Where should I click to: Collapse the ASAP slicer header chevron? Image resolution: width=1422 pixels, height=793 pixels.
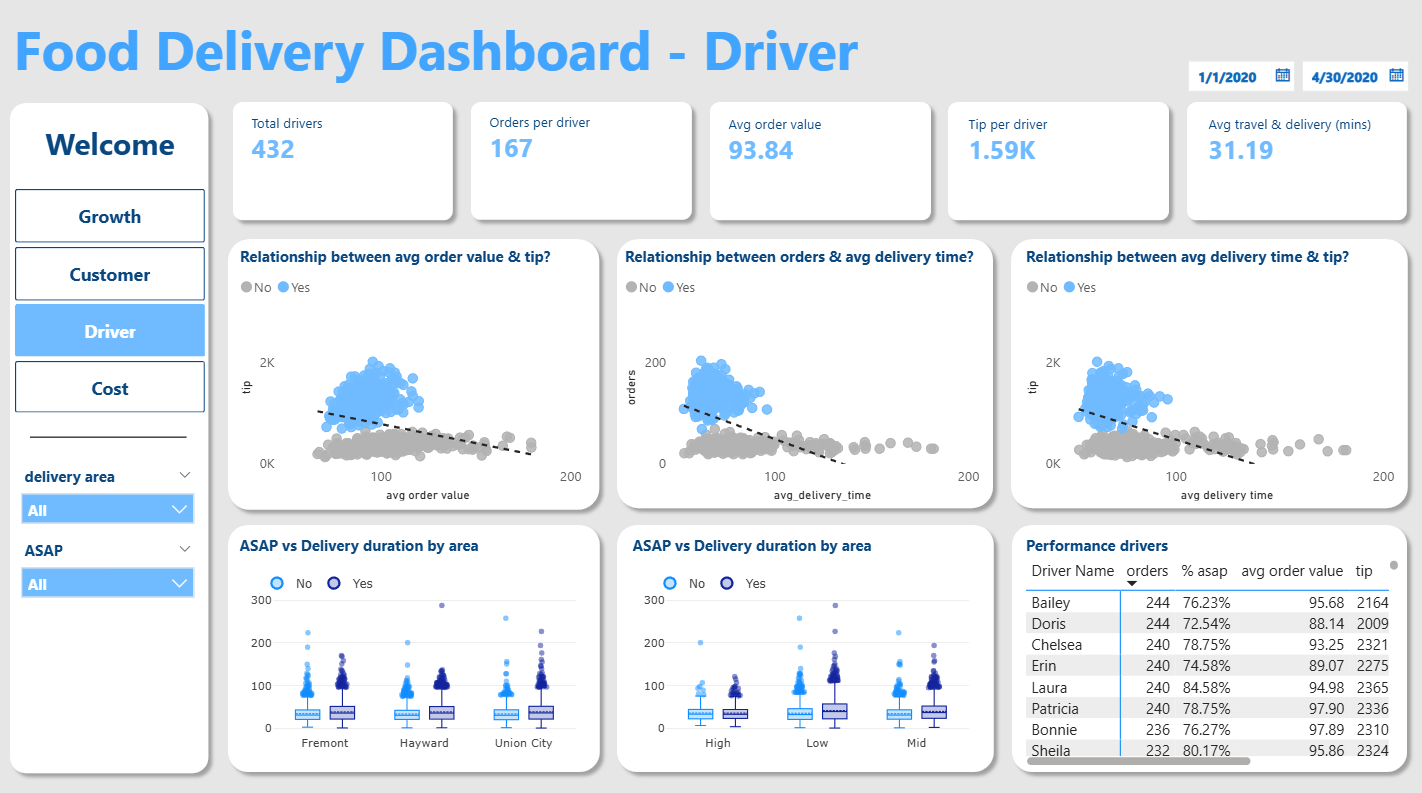pos(184,549)
